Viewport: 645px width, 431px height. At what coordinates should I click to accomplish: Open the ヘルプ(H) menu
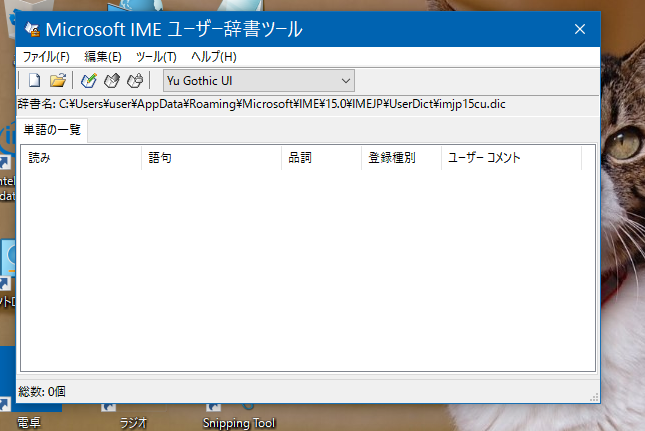214,57
